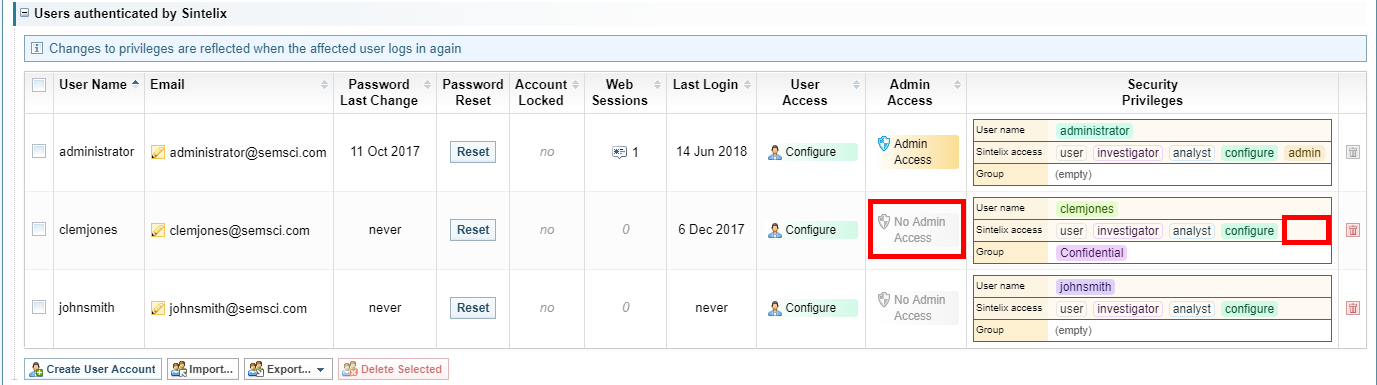Click the admin privilege tag for administrator

(1304, 153)
